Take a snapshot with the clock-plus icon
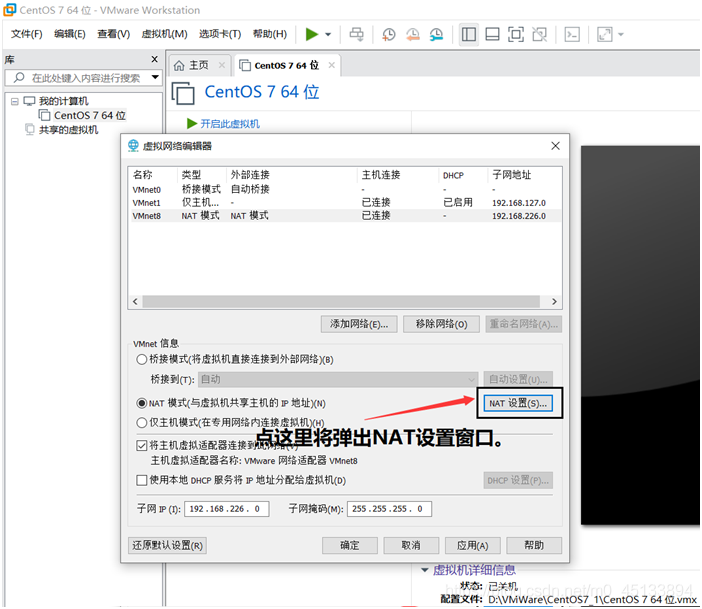 [x=389, y=34]
